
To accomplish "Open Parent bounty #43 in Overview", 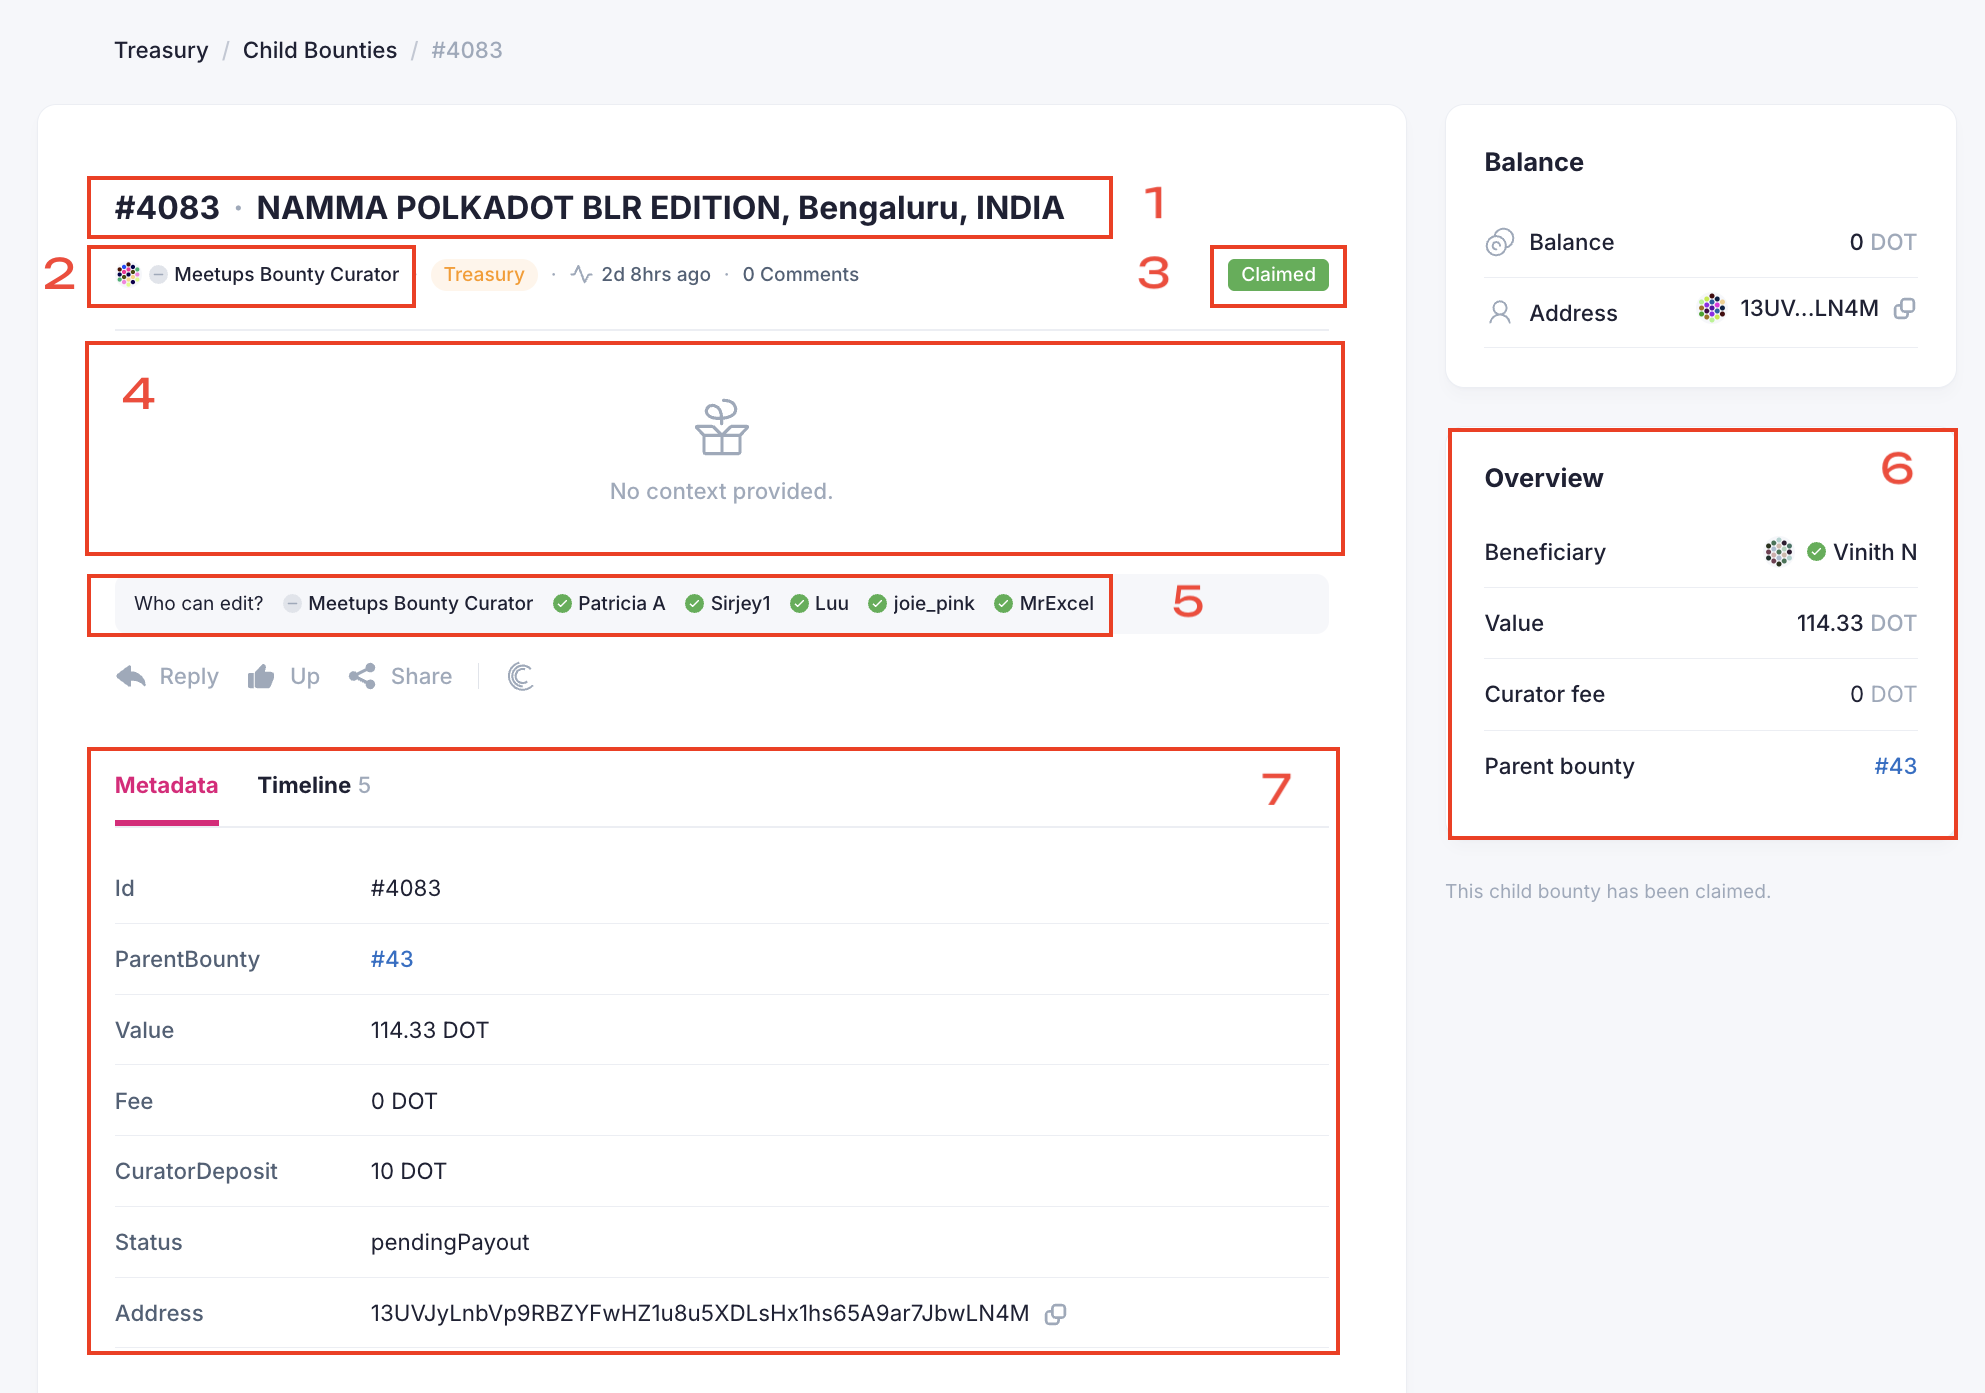I will pyautogui.click(x=1894, y=766).
